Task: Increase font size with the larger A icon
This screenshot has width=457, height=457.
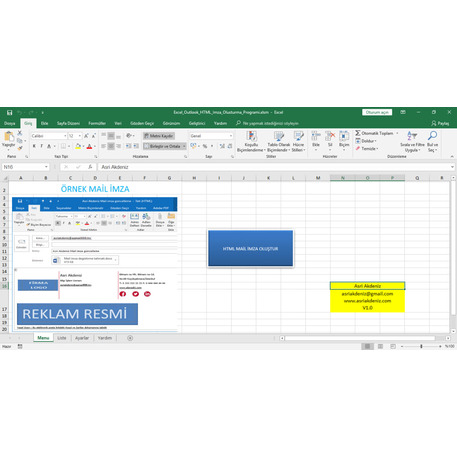Action: coord(86,136)
